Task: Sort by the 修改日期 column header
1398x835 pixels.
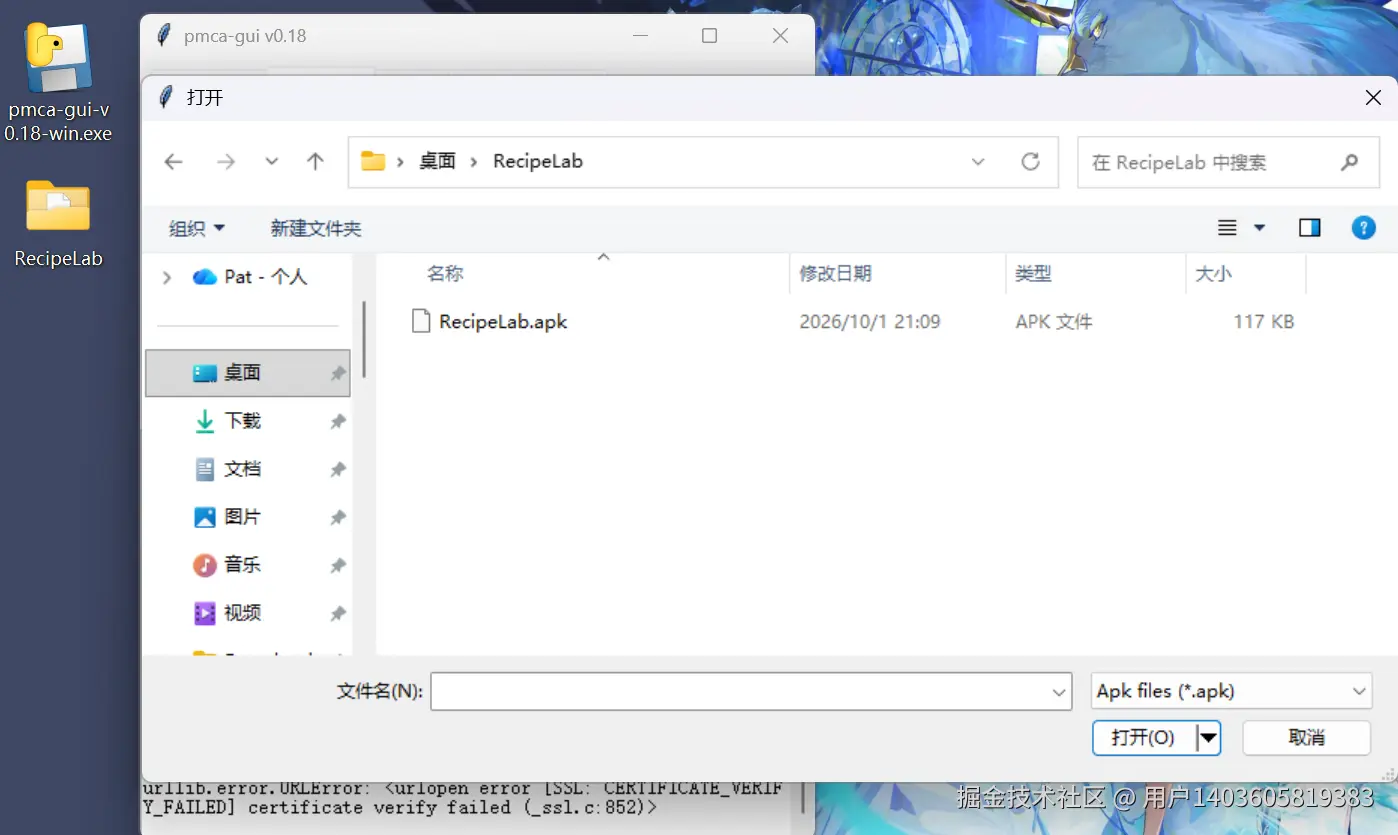Action: [x=835, y=274]
